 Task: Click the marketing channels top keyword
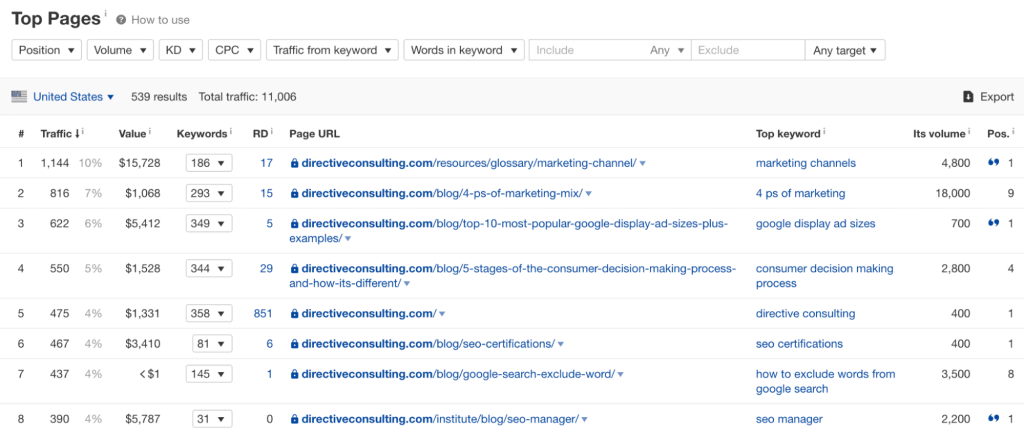click(806, 163)
